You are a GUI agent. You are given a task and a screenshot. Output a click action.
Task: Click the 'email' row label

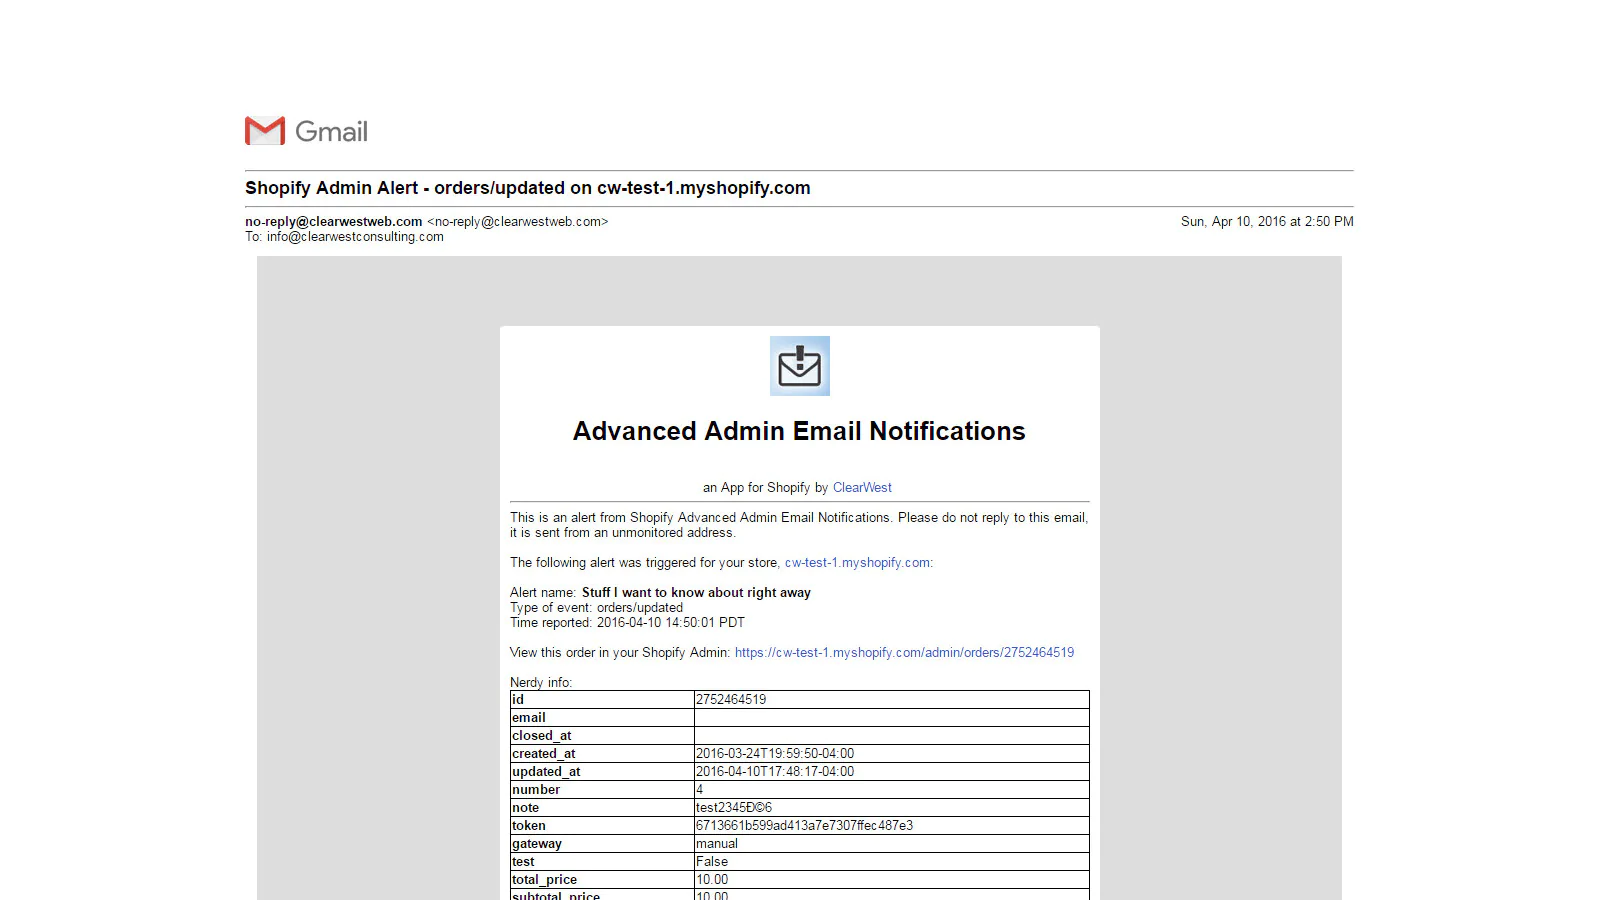529,718
